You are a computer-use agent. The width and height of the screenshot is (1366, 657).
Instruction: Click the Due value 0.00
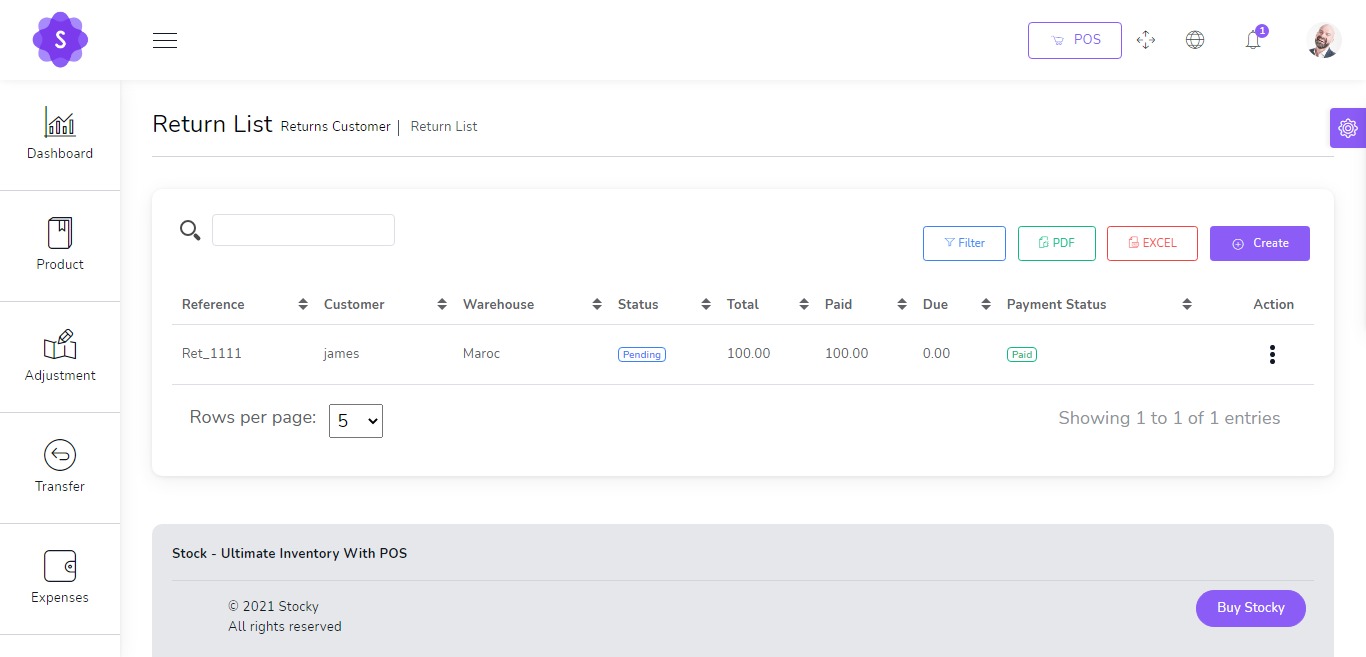937,353
